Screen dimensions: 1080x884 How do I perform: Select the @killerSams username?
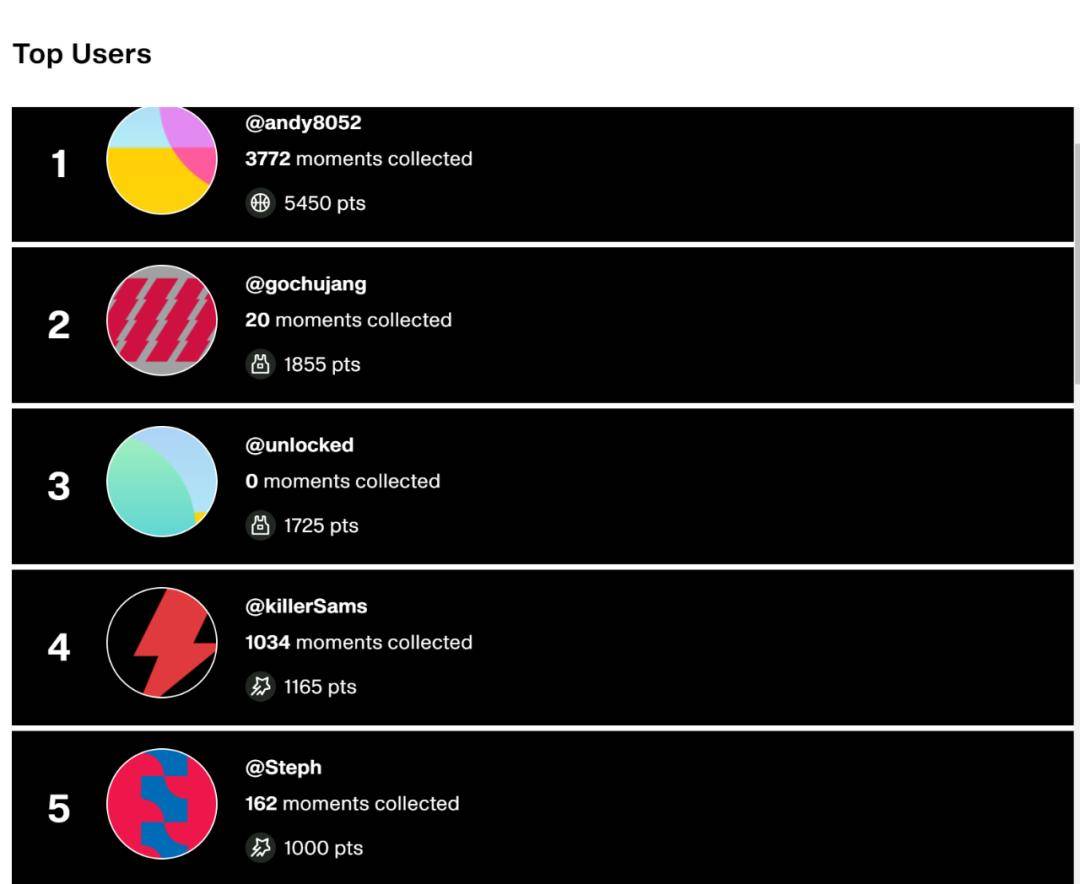point(306,606)
